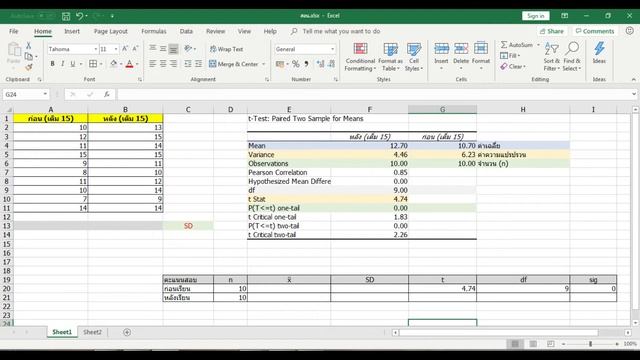Click Increase Decimal icon

[x=321, y=64]
